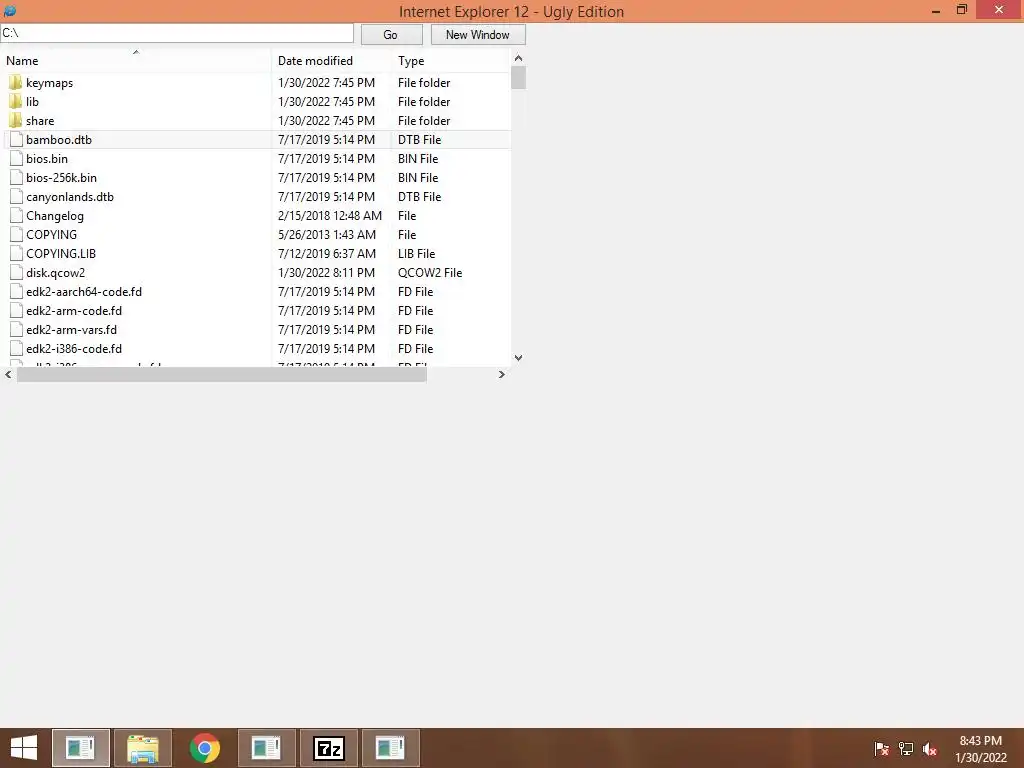Select the lib folder name

[33, 102]
